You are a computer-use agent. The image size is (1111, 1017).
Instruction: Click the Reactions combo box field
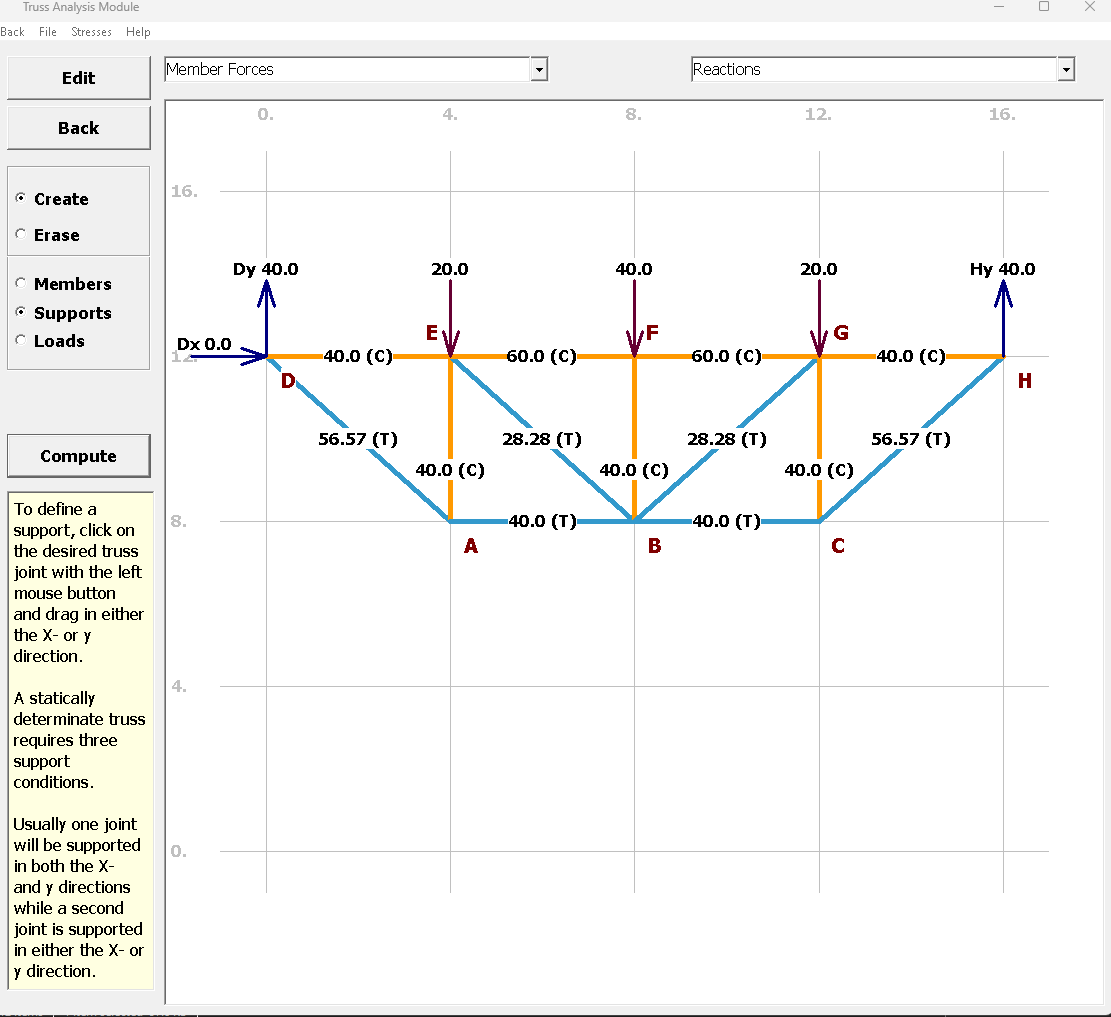[874, 69]
